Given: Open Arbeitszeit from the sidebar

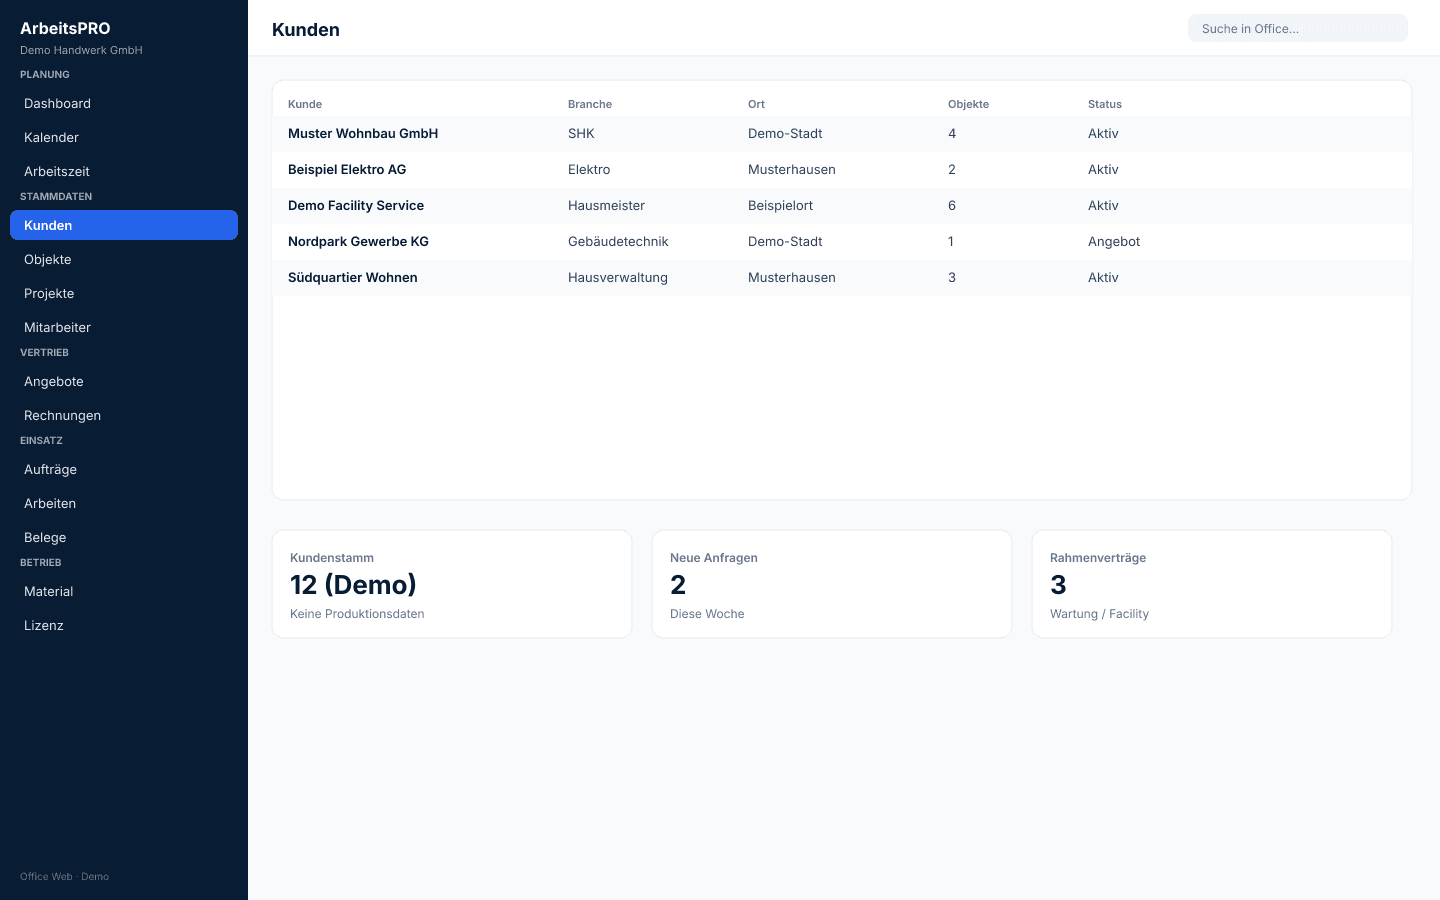Looking at the screenshot, I should pyautogui.click(x=124, y=171).
